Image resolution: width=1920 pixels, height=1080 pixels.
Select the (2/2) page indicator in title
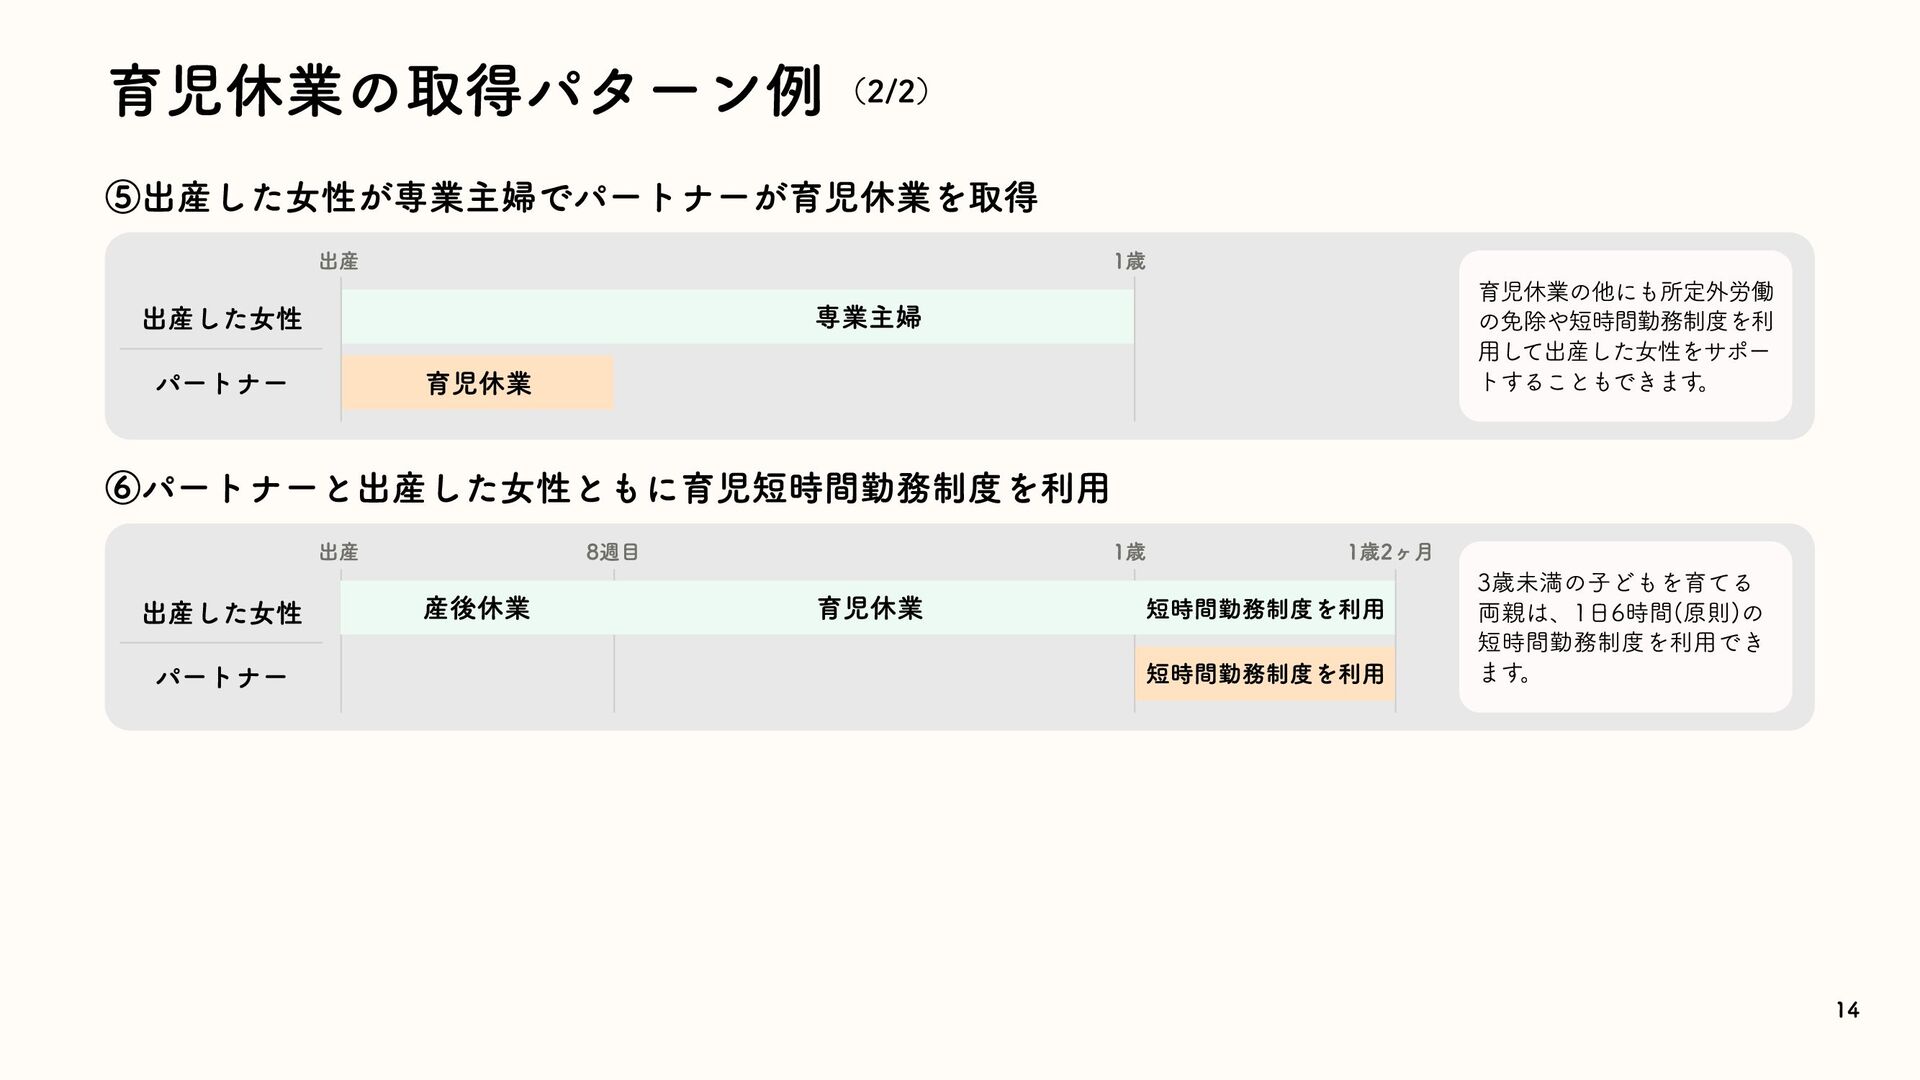point(892,92)
